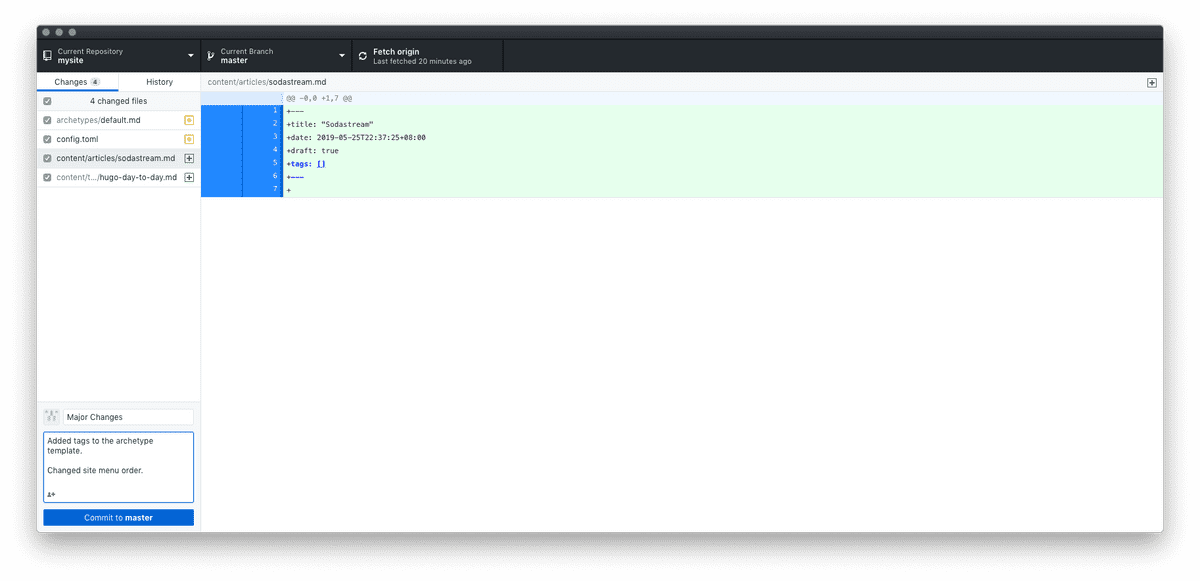Toggle the '4 changed files' select-all checkbox
This screenshot has width=1200, height=581.
tap(47, 101)
